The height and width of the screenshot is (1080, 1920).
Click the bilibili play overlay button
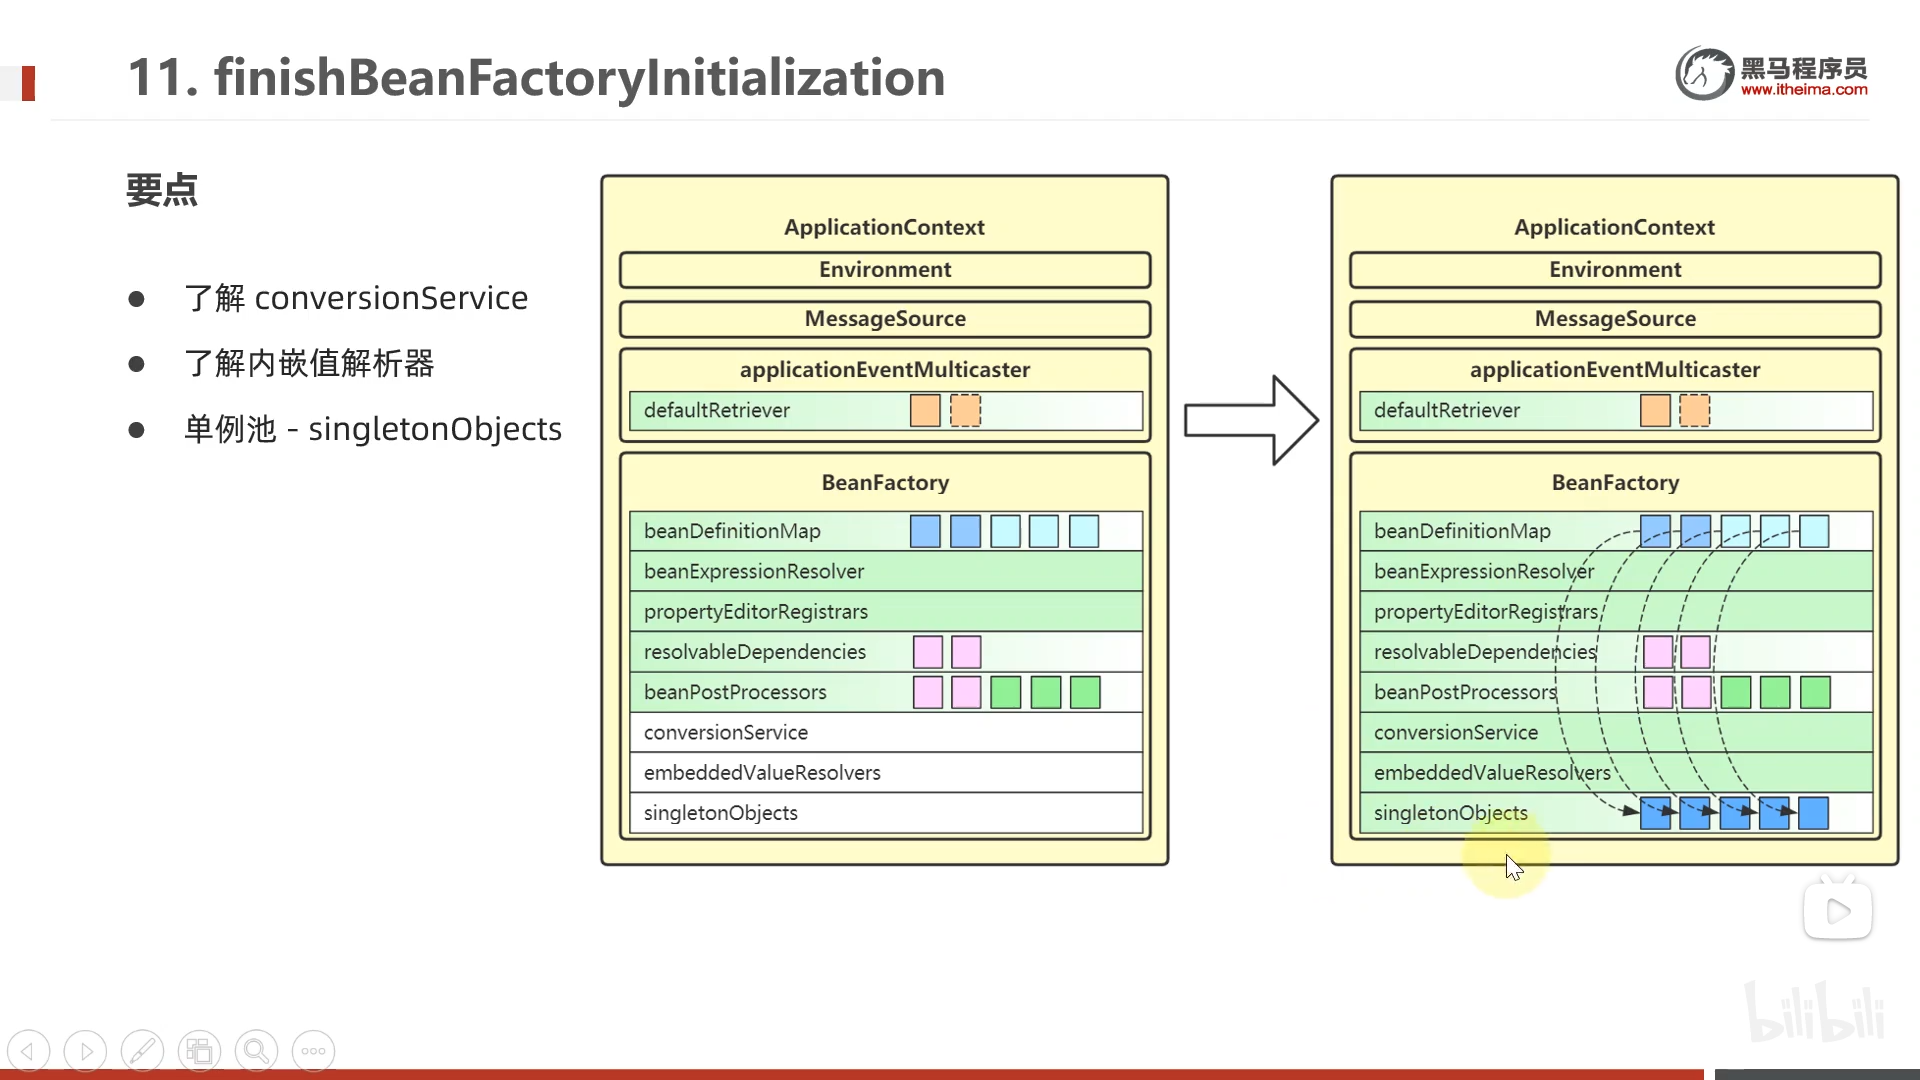(1837, 910)
